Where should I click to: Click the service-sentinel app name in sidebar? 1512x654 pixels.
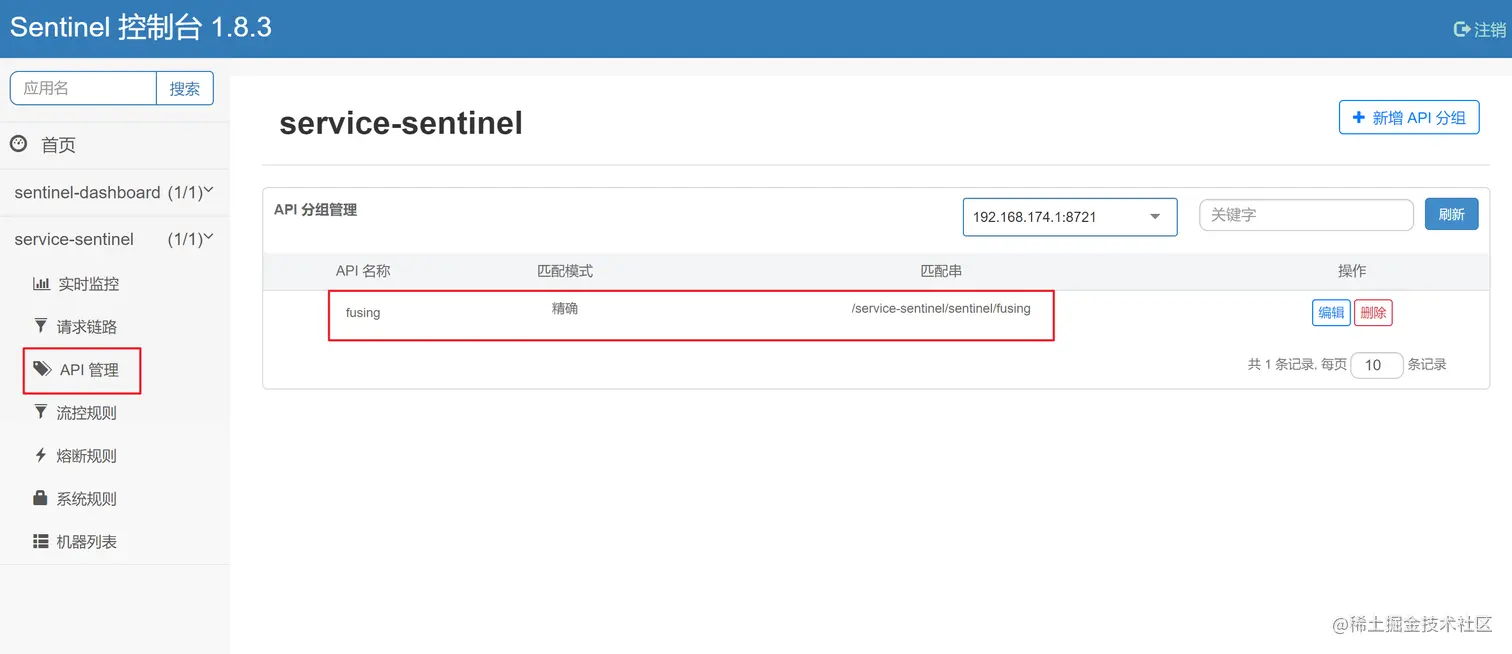74,239
